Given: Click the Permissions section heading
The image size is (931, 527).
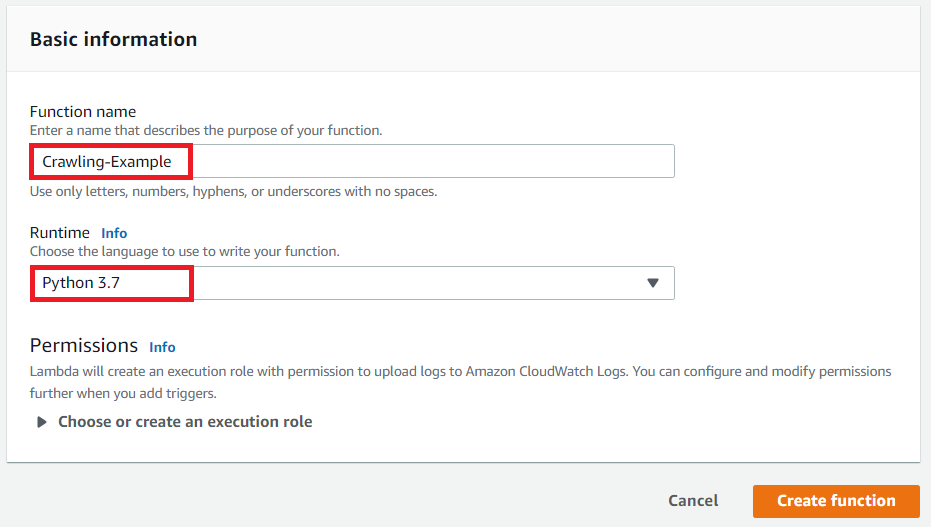Looking at the screenshot, I should 84,346.
